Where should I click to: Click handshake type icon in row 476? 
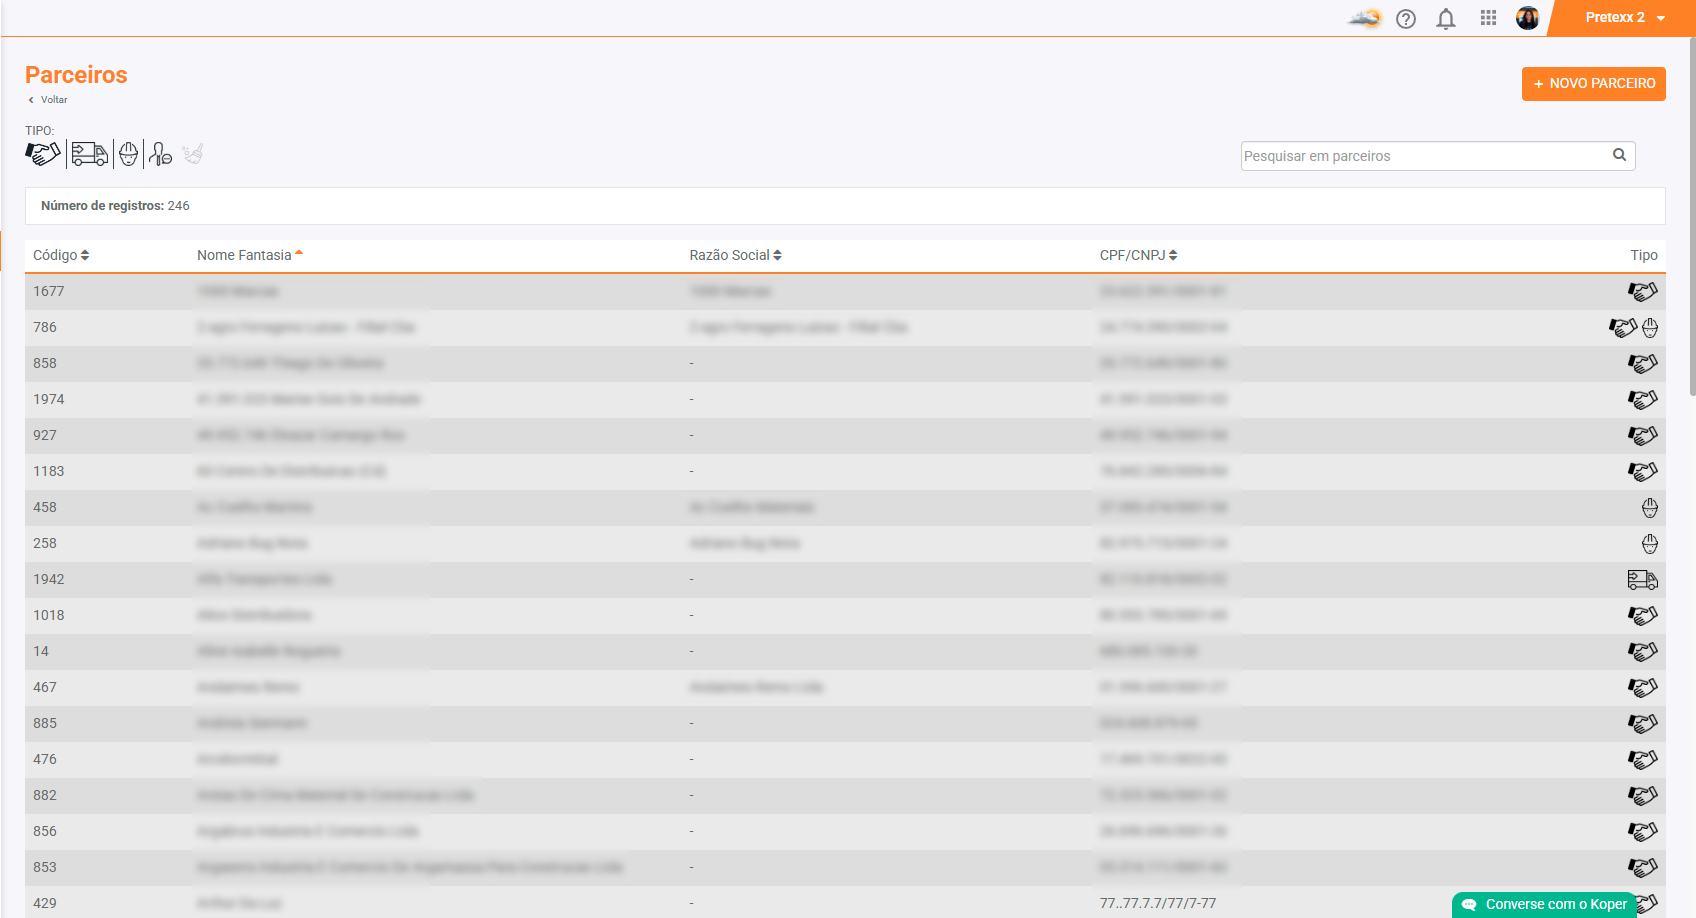point(1642,759)
